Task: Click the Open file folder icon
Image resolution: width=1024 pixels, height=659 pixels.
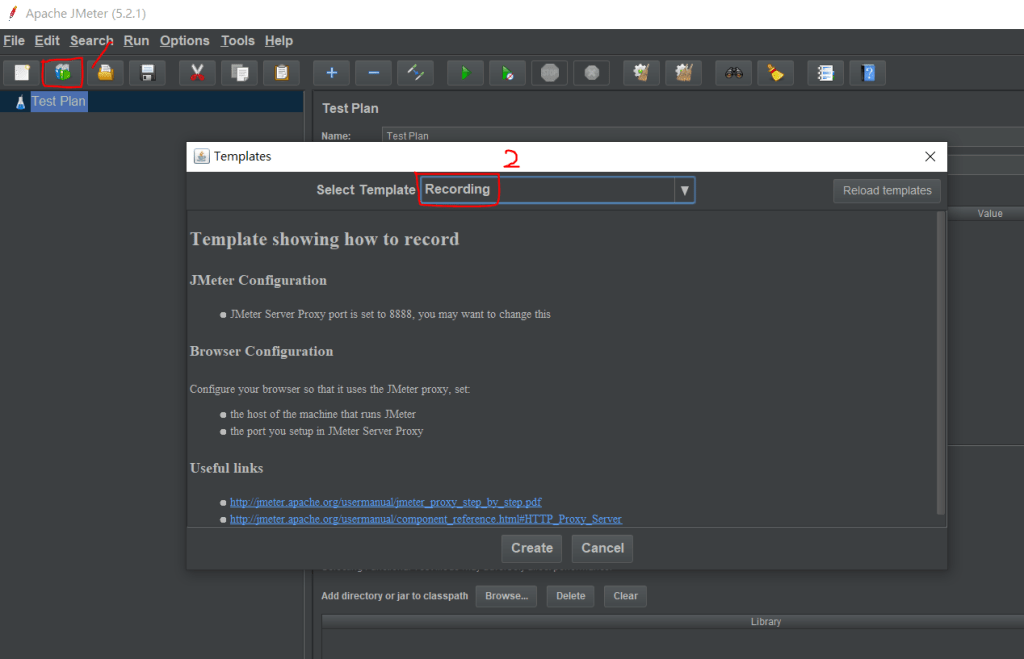Action: coord(105,73)
